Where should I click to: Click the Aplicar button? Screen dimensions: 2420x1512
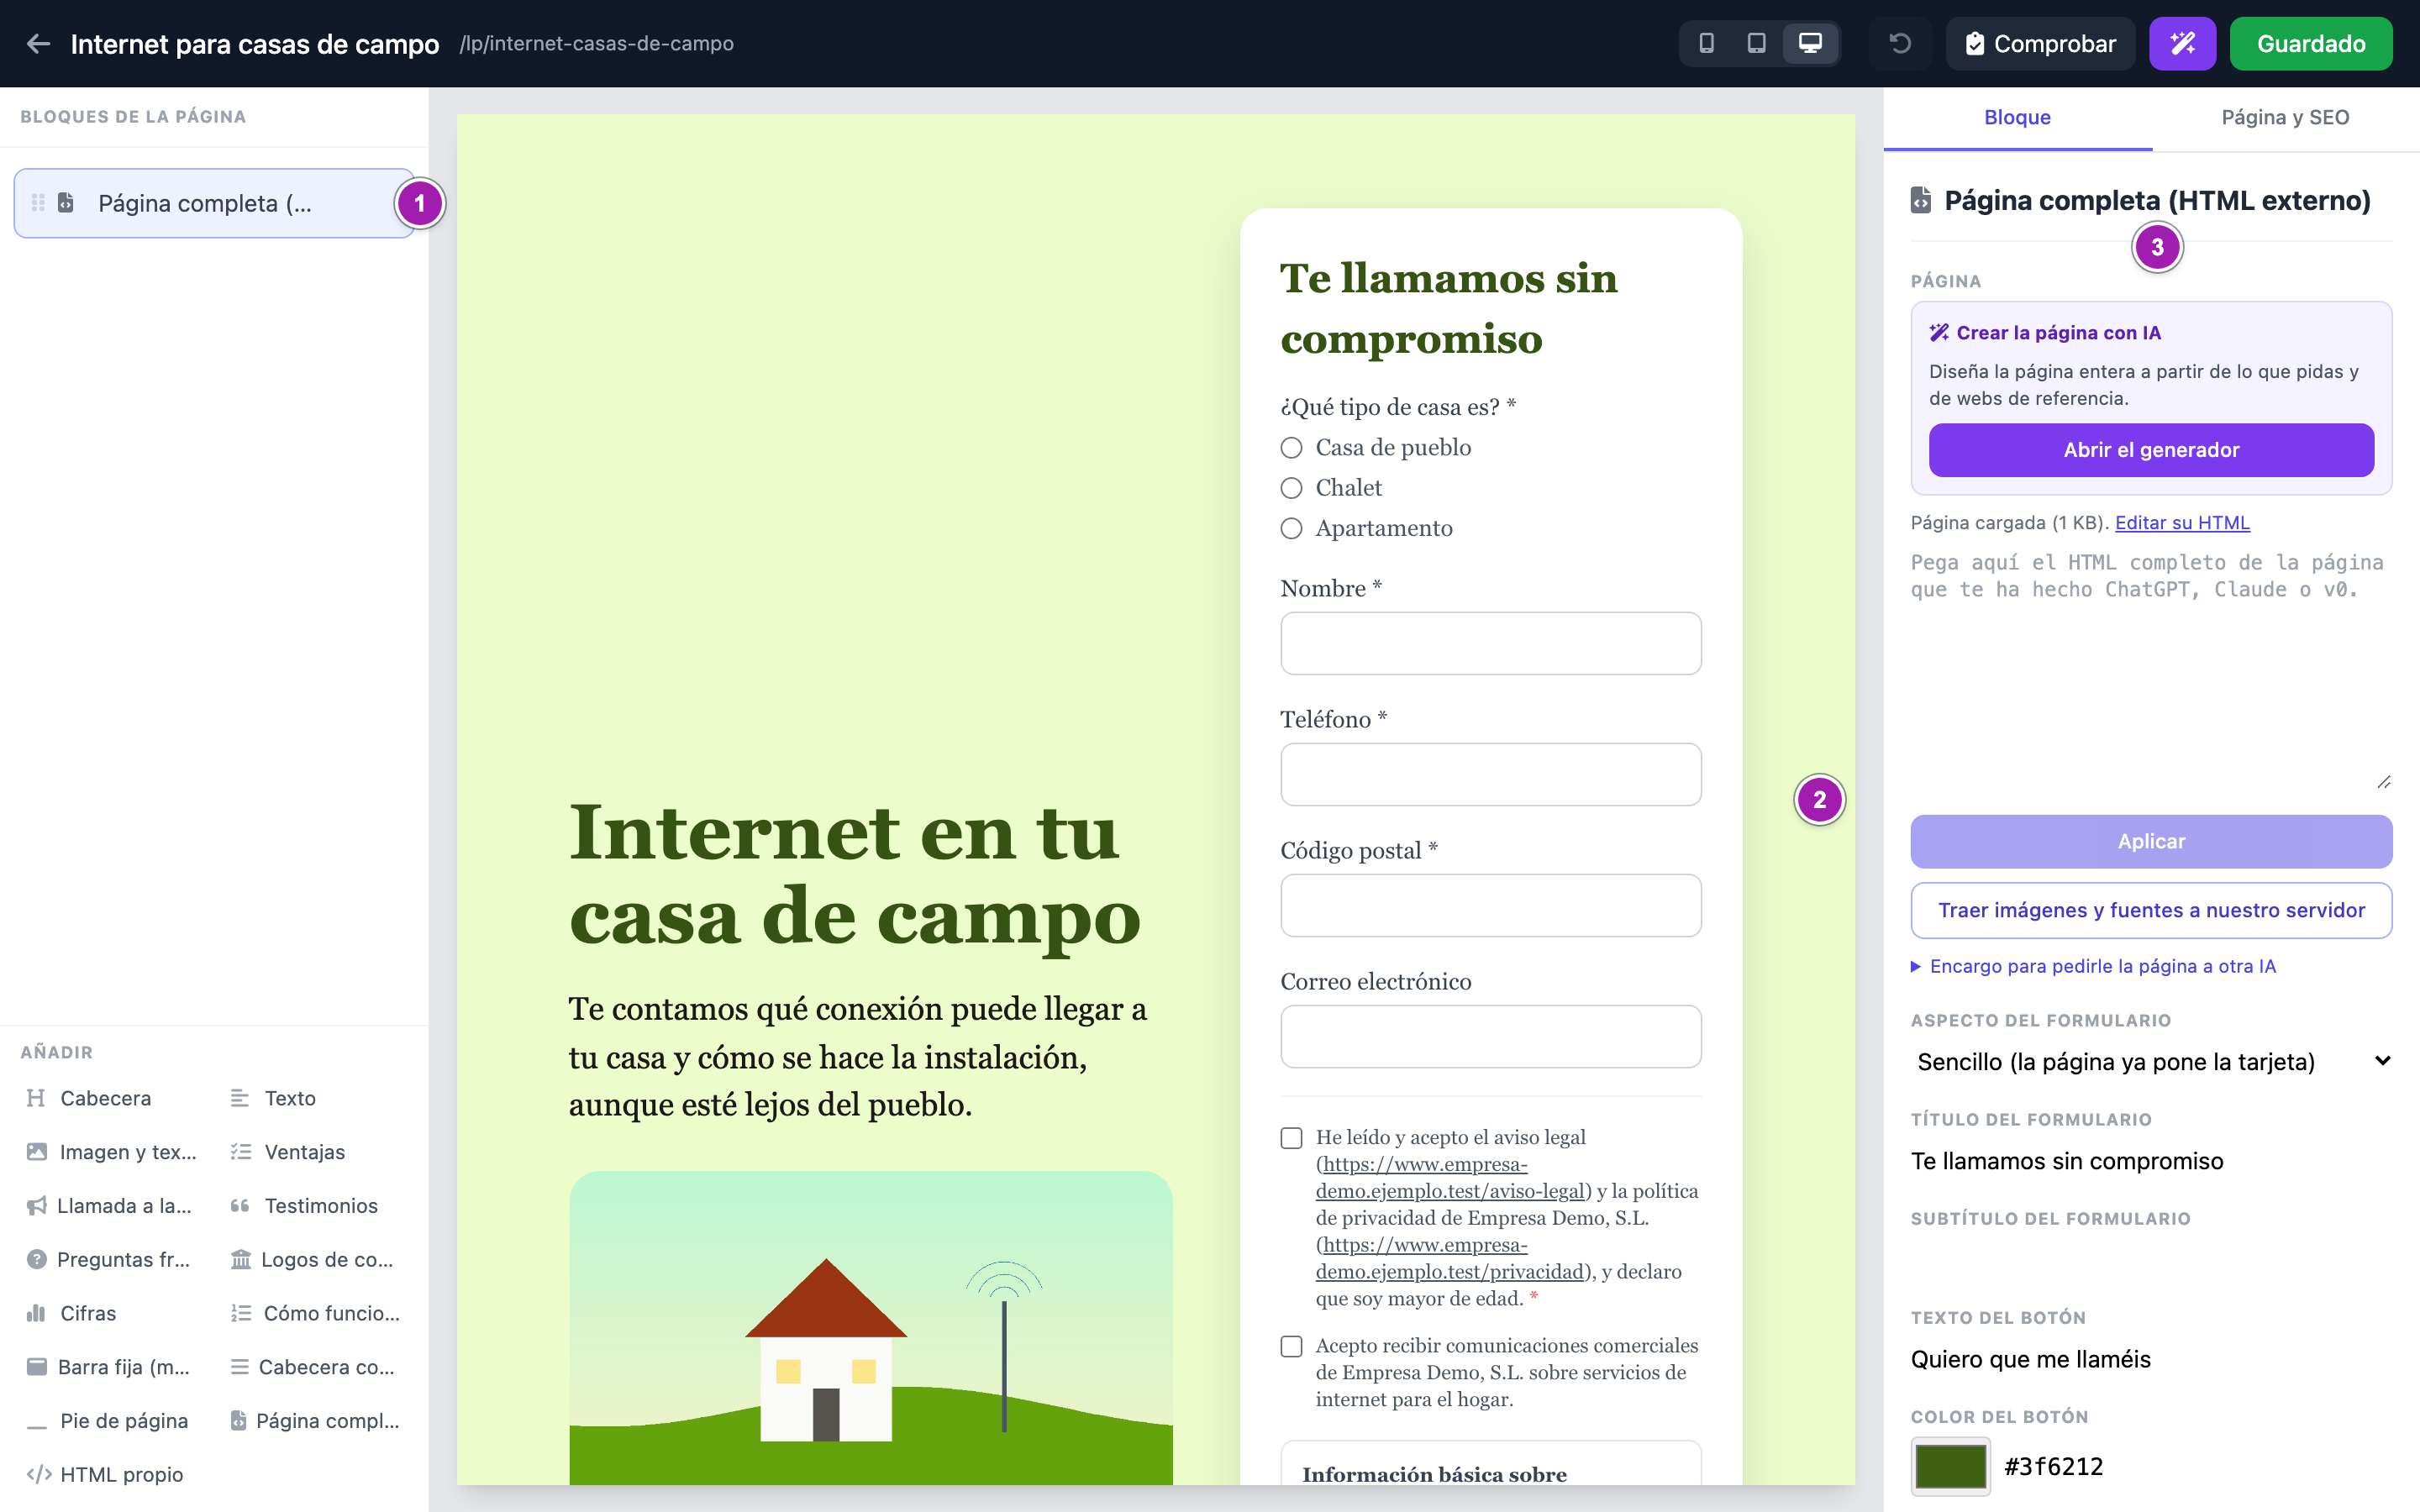coord(2151,841)
